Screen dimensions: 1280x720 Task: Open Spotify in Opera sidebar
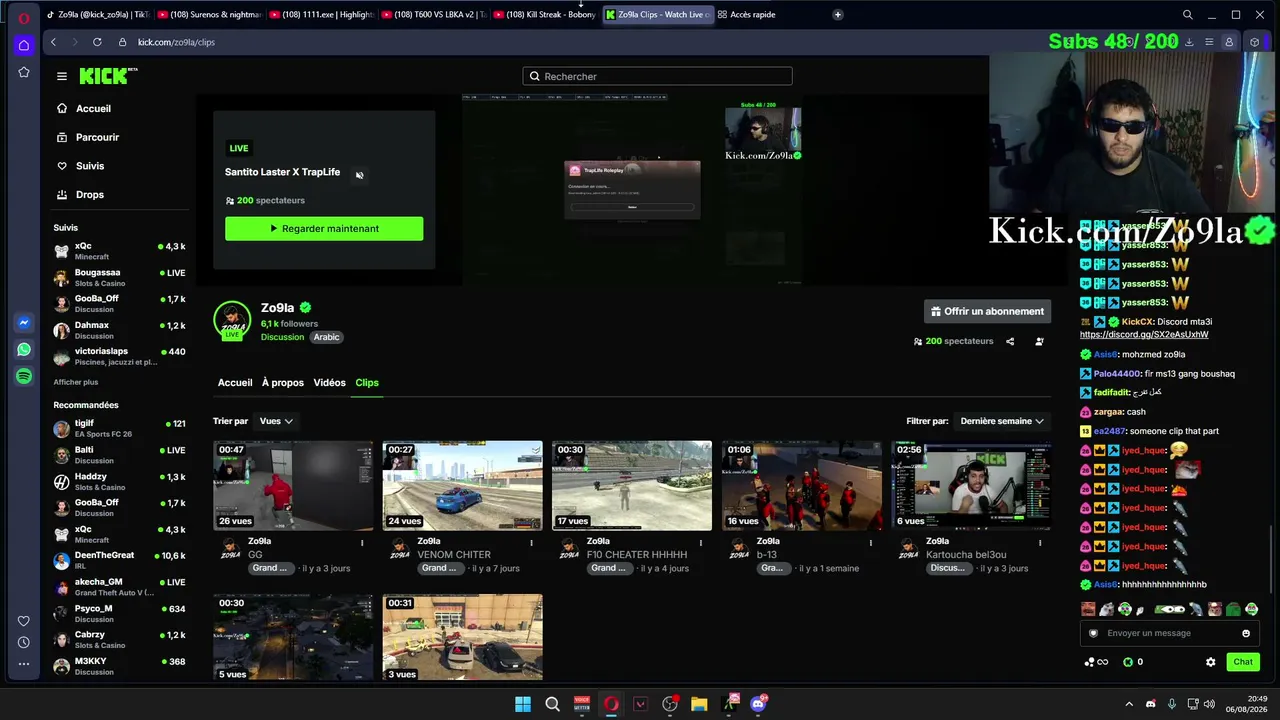(24, 376)
